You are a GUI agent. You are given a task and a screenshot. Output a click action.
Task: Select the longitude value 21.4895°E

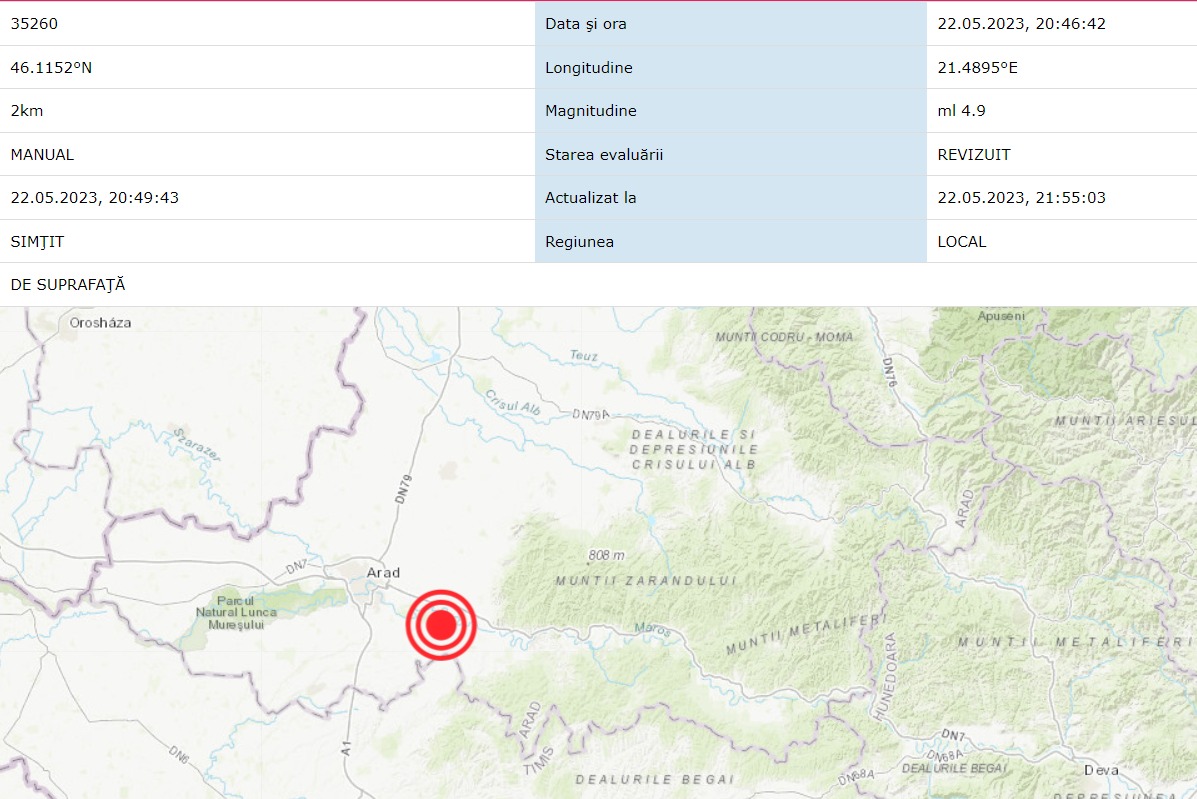click(977, 68)
